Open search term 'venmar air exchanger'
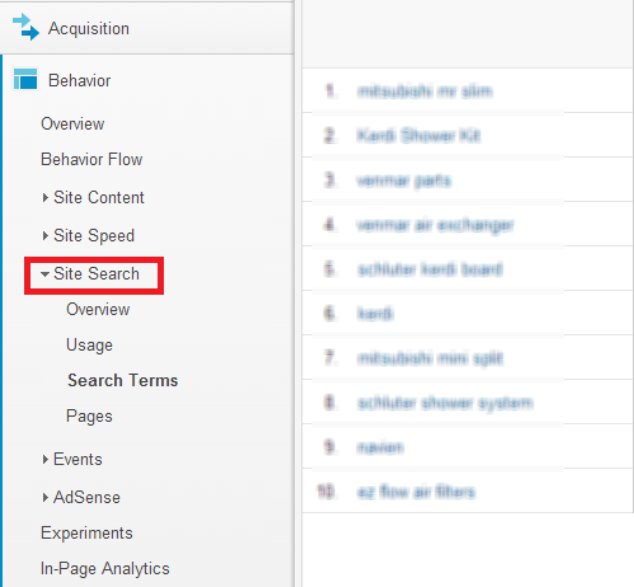The height and width of the screenshot is (587, 634). [x=435, y=225]
